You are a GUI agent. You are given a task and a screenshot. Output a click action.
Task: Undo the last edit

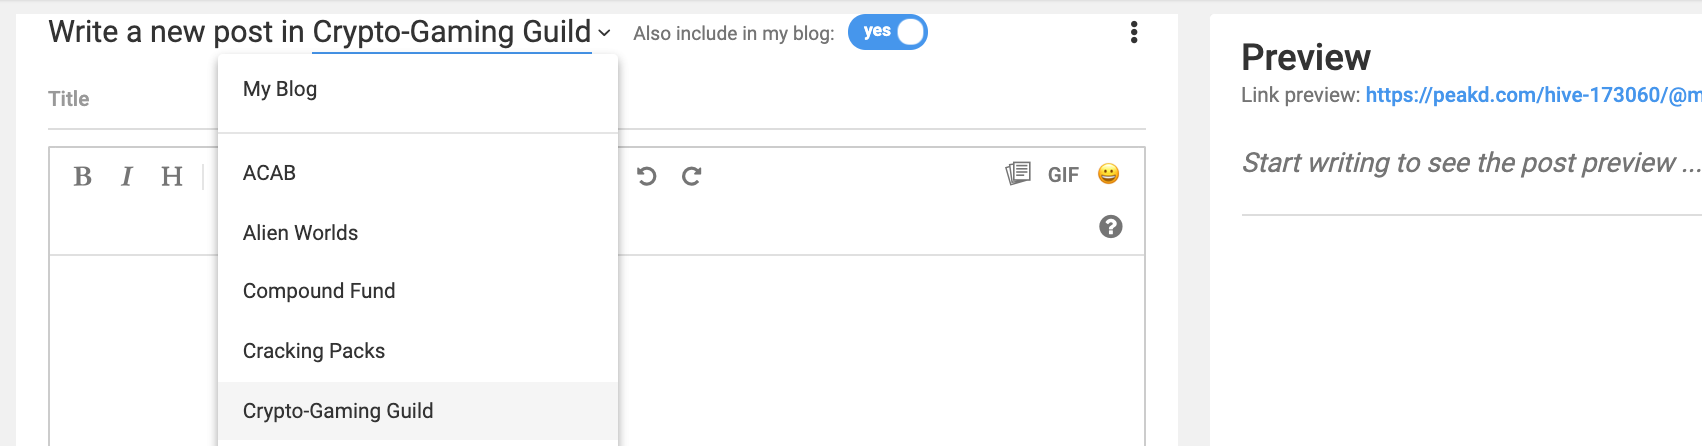pos(647,176)
